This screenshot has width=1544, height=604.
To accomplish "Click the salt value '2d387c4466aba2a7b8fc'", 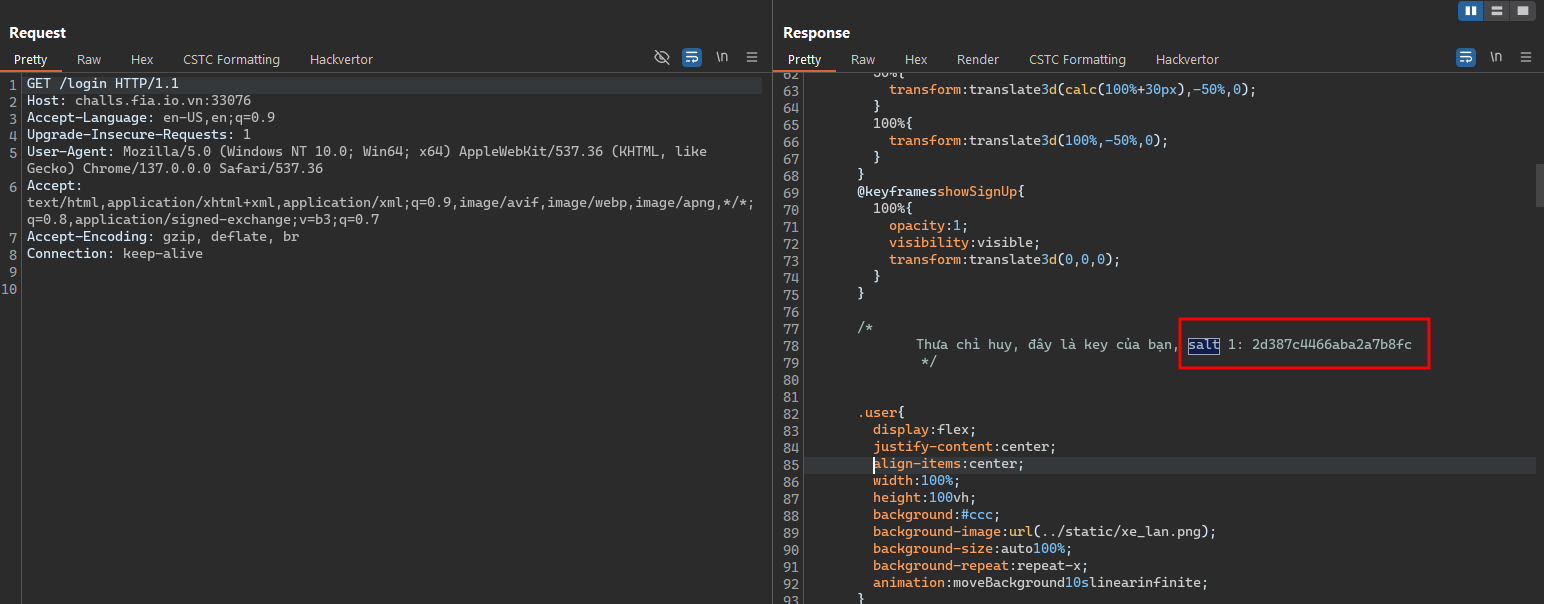I will click(x=1332, y=345).
